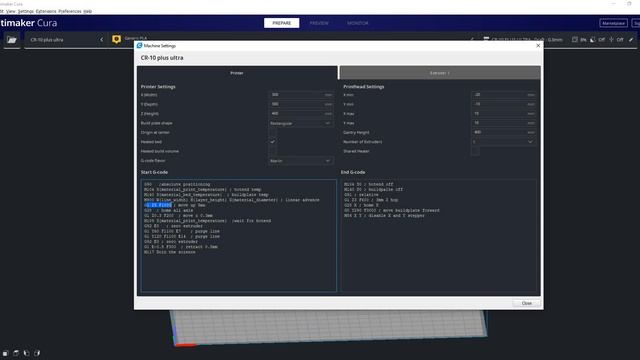Click the profile icon in print settings bar
Viewport: 640px width, 360px height.
click(486, 40)
